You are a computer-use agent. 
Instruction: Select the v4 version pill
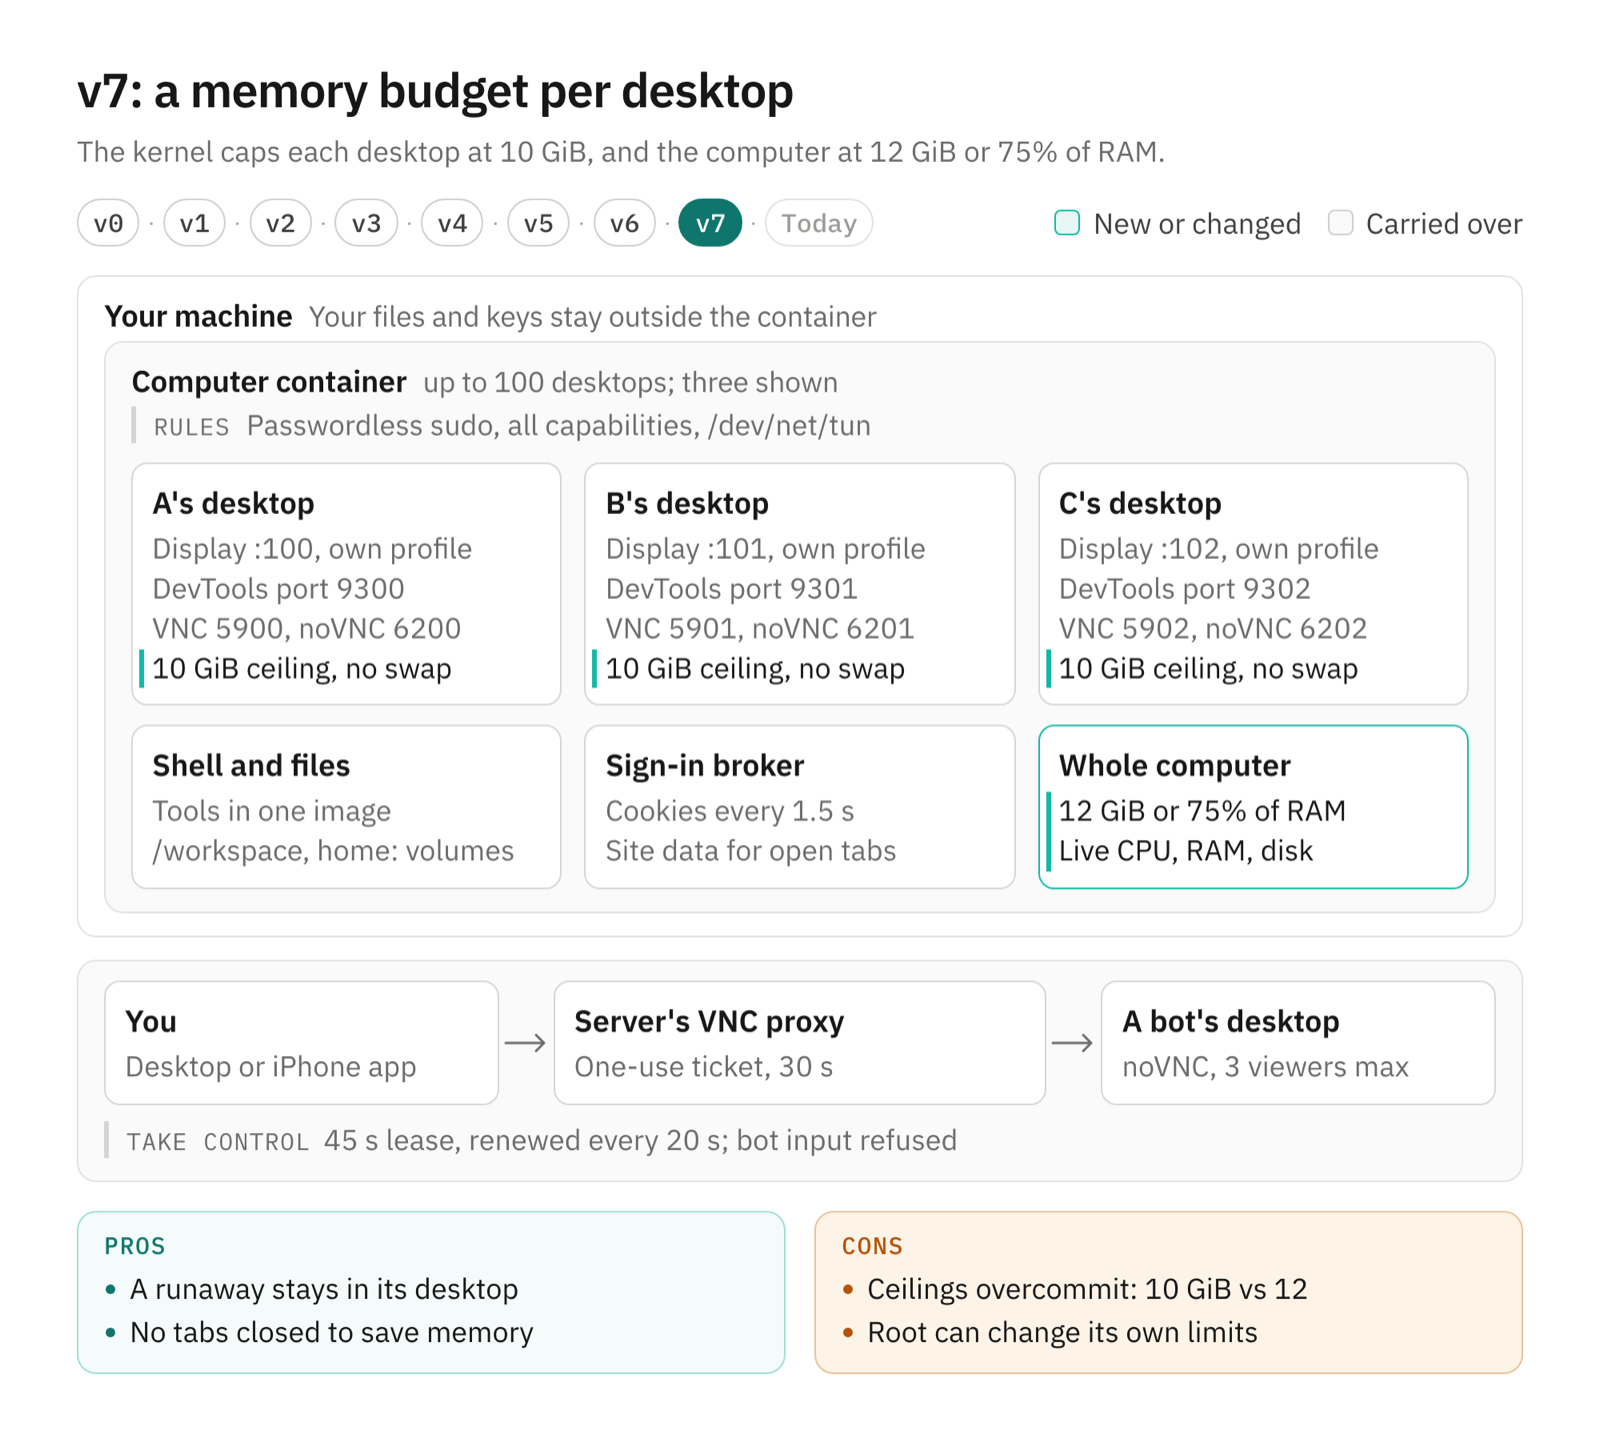tap(452, 223)
